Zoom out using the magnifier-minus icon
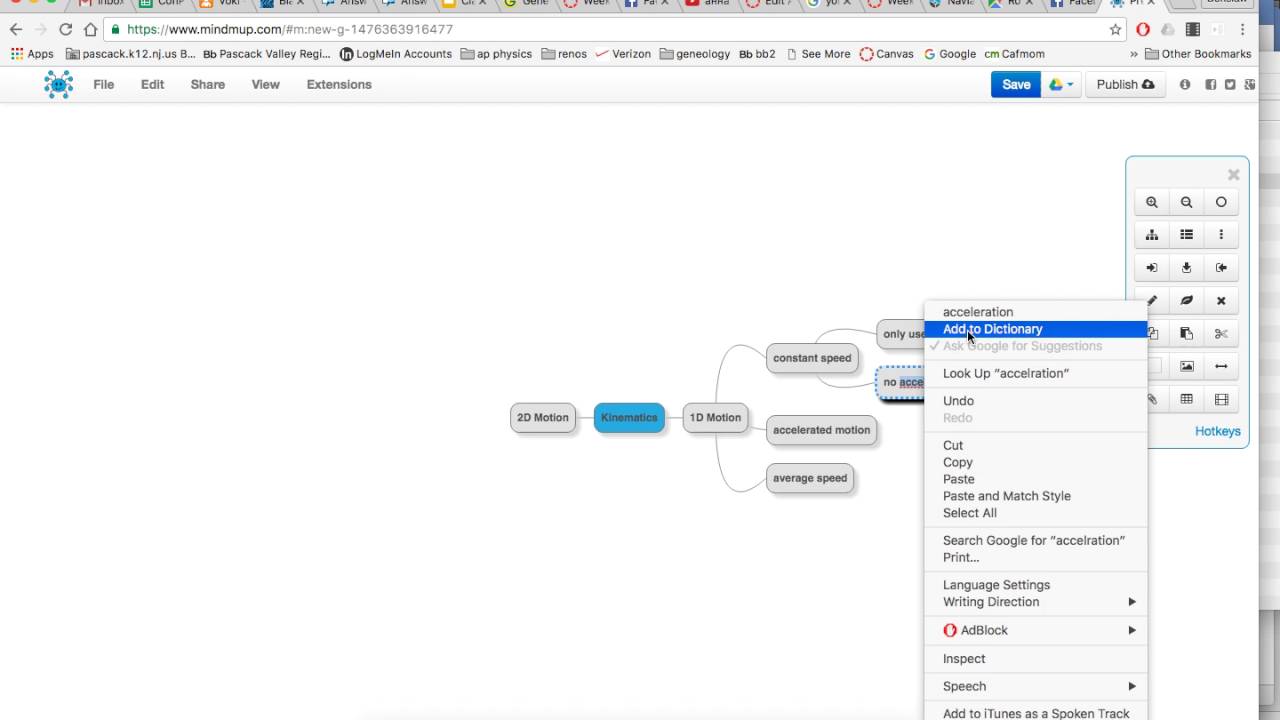This screenshot has height=720, width=1280. (1186, 202)
